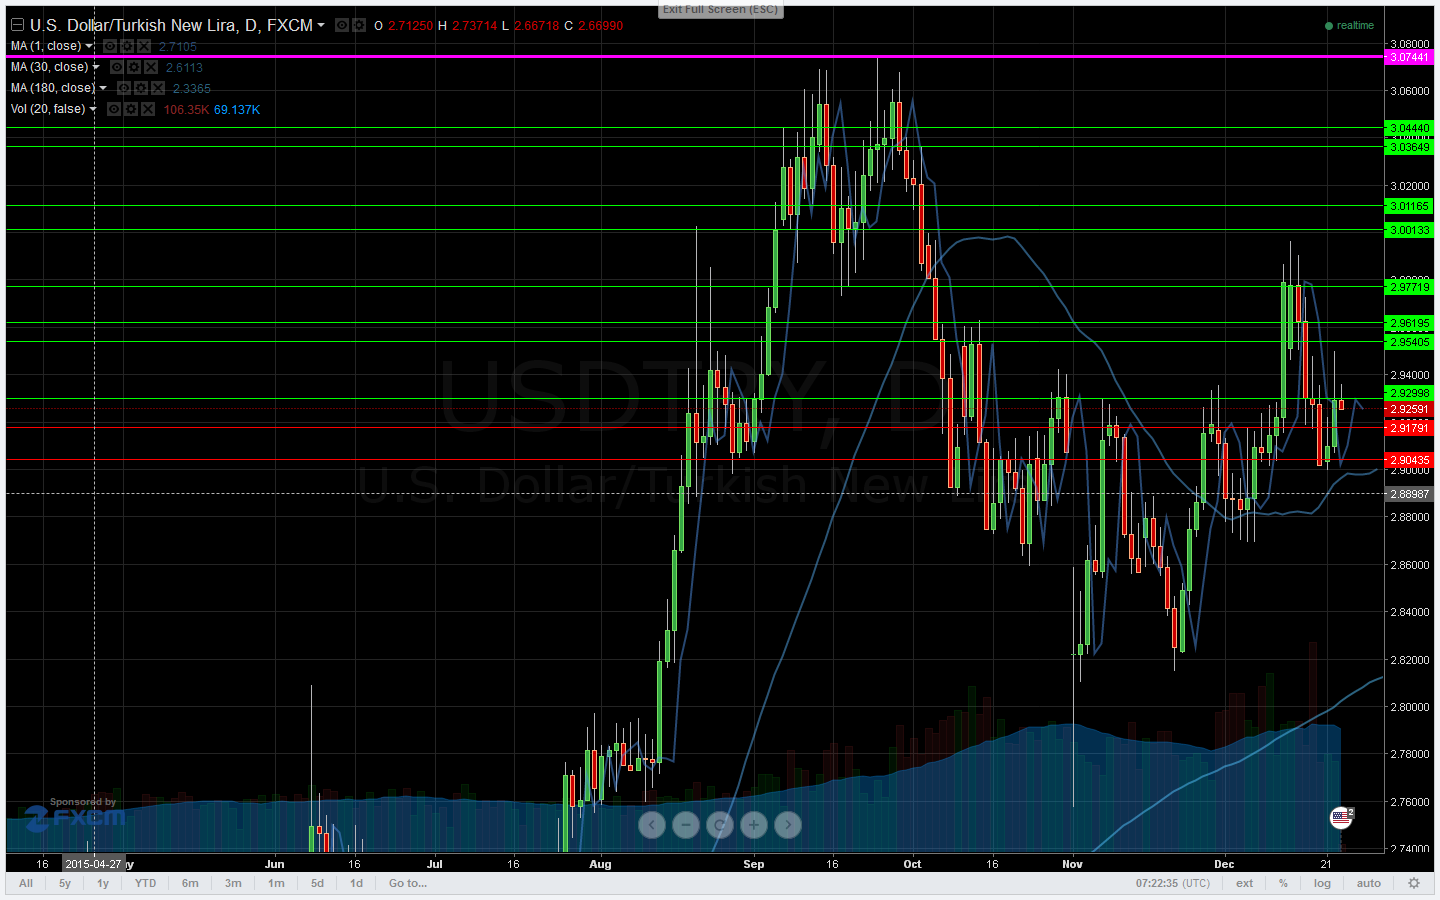Viewport: 1440px width, 900px height.
Task: Open the Go to... date dialog
Action: (408, 883)
